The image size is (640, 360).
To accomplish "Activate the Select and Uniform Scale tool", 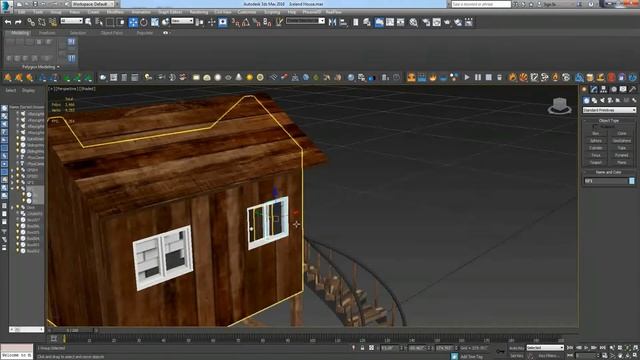I will 155,22.
